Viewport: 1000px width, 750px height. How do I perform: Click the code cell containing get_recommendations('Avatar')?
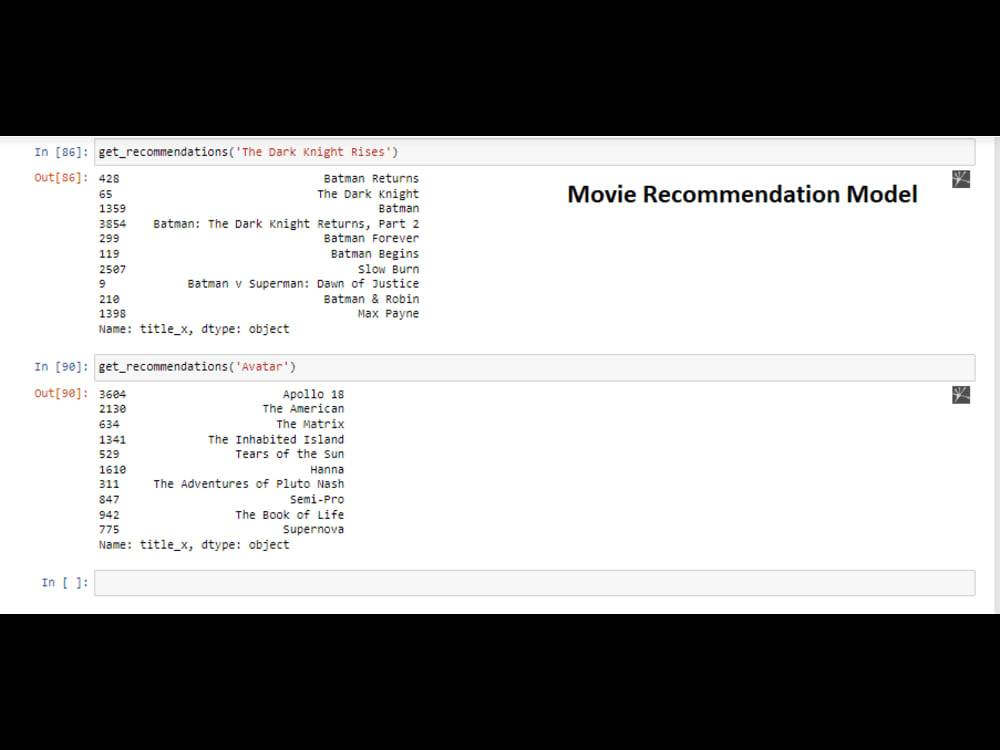pos(534,367)
